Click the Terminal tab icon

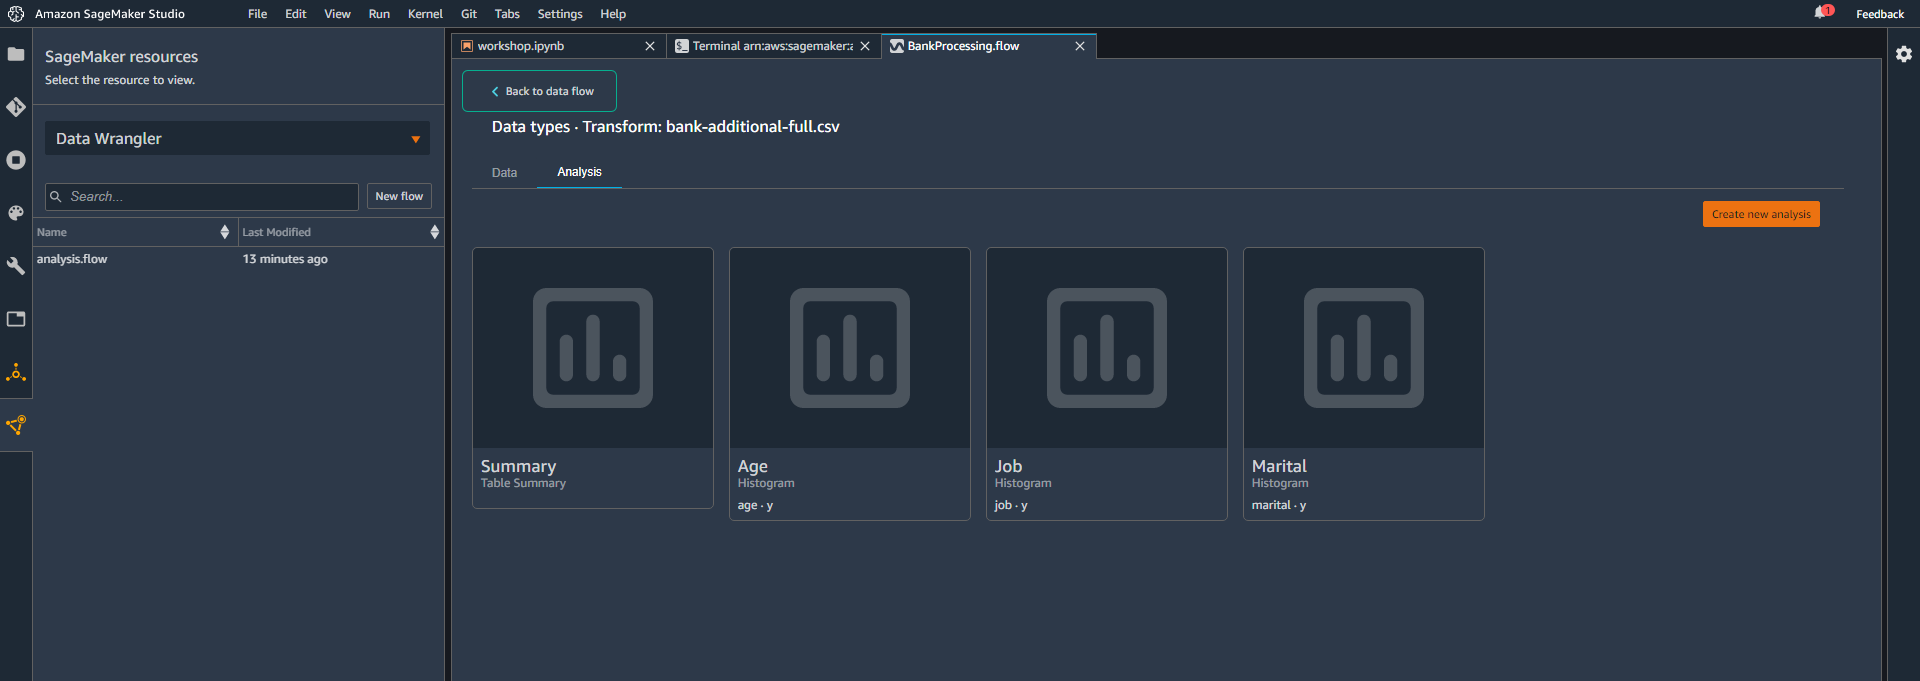click(682, 46)
